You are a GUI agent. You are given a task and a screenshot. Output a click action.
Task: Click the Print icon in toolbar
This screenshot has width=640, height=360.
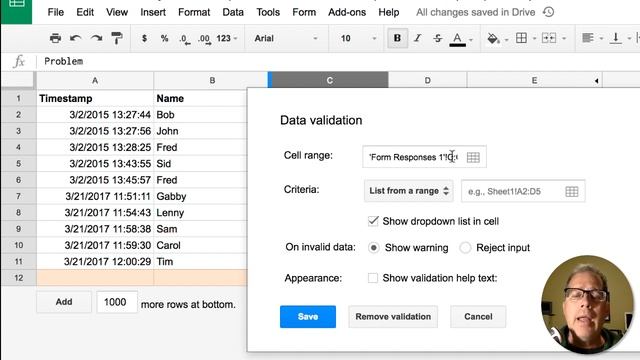[x=55, y=38]
